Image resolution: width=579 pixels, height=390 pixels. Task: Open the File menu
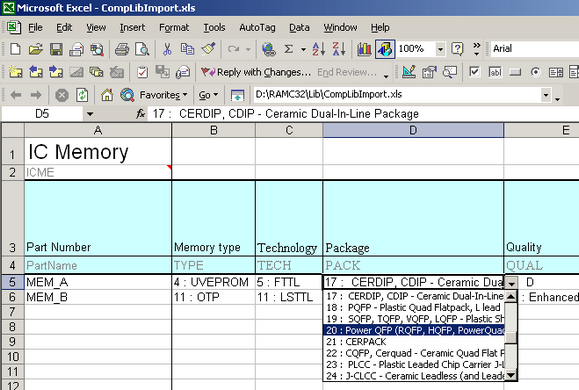click(35, 28)
